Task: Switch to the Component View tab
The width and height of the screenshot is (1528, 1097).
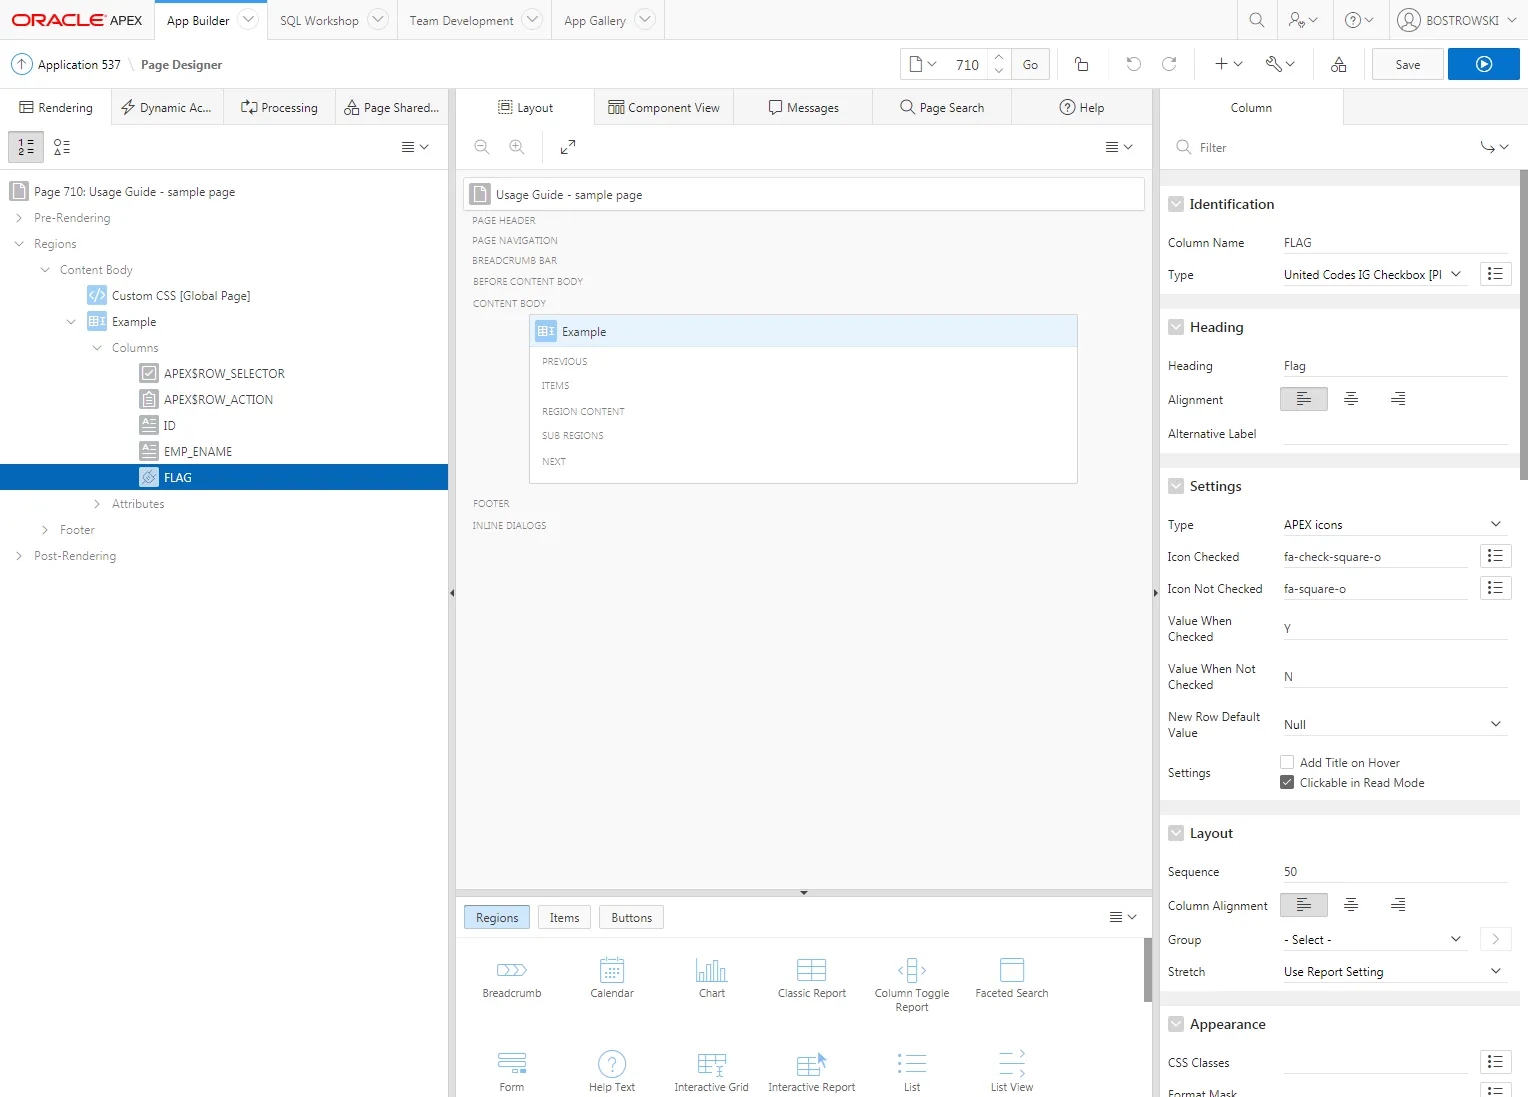Action: pyautogui.click(x=664, y=107)
